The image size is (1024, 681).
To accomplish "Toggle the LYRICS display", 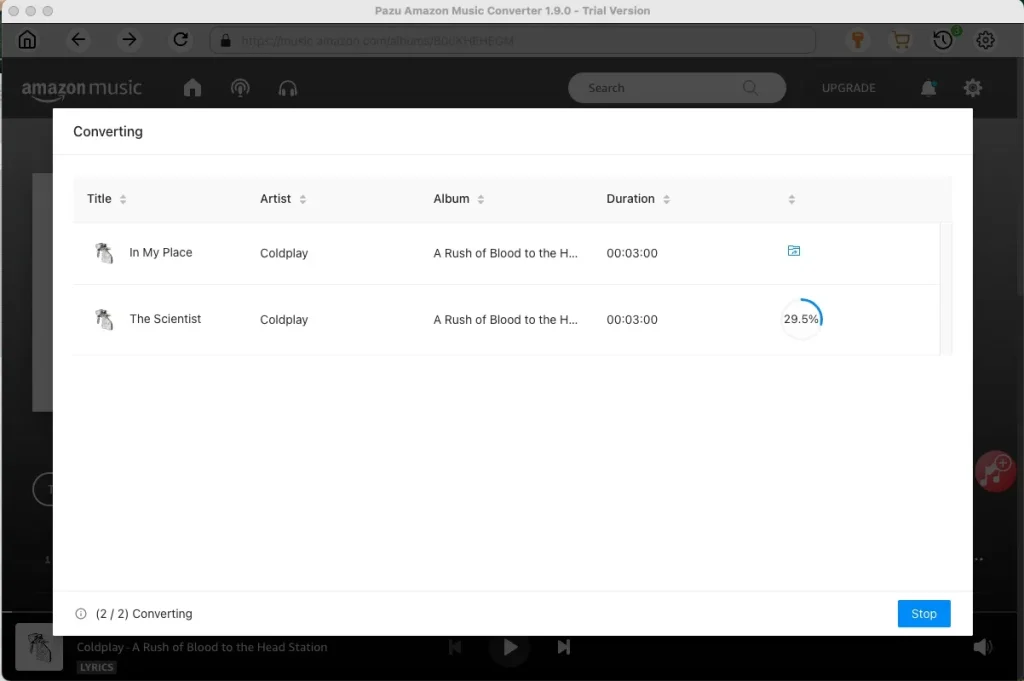I will tap(96, 667).
